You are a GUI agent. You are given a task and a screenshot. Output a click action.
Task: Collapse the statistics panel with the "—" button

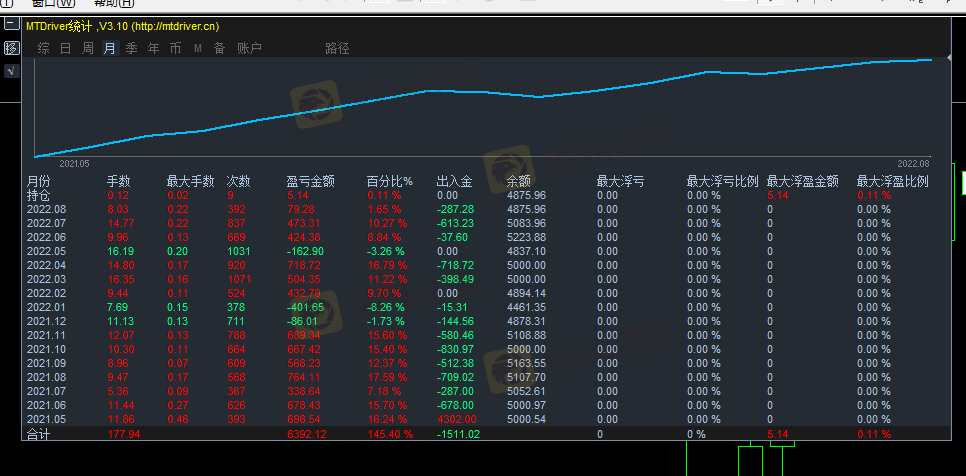click(11, 26)
